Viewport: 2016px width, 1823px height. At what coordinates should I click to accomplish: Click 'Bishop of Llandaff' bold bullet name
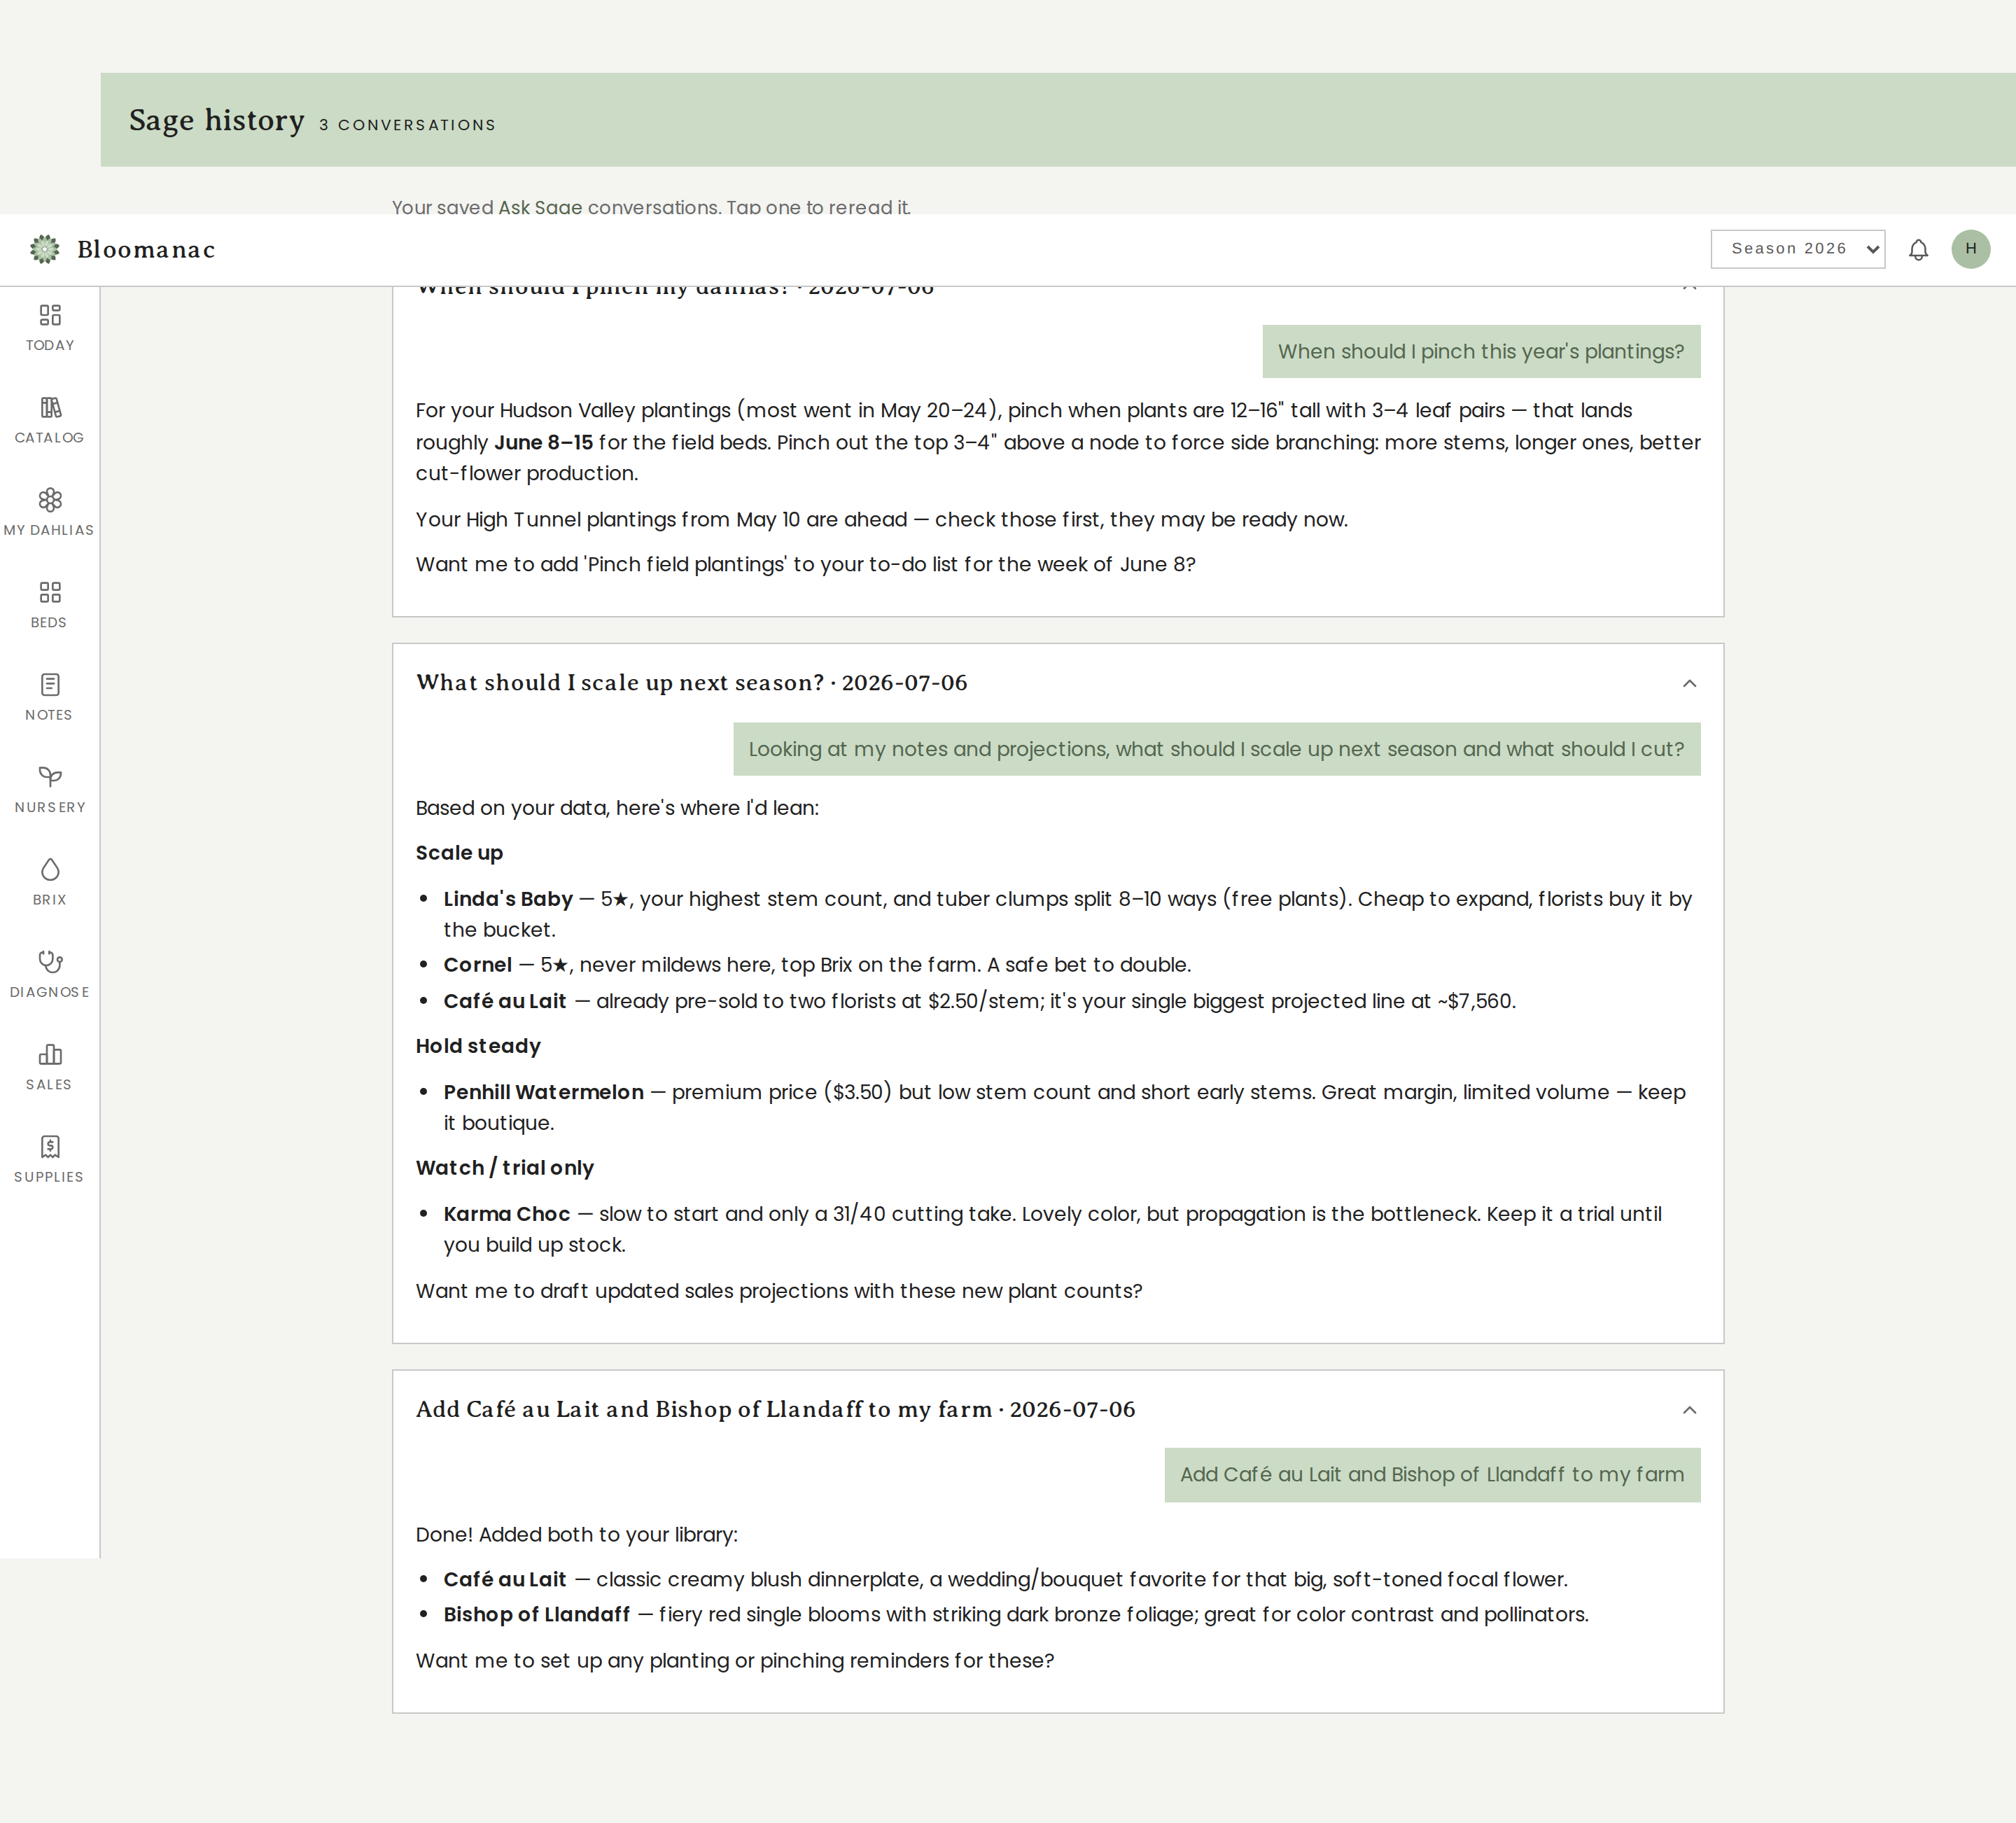coord(536,1615)
